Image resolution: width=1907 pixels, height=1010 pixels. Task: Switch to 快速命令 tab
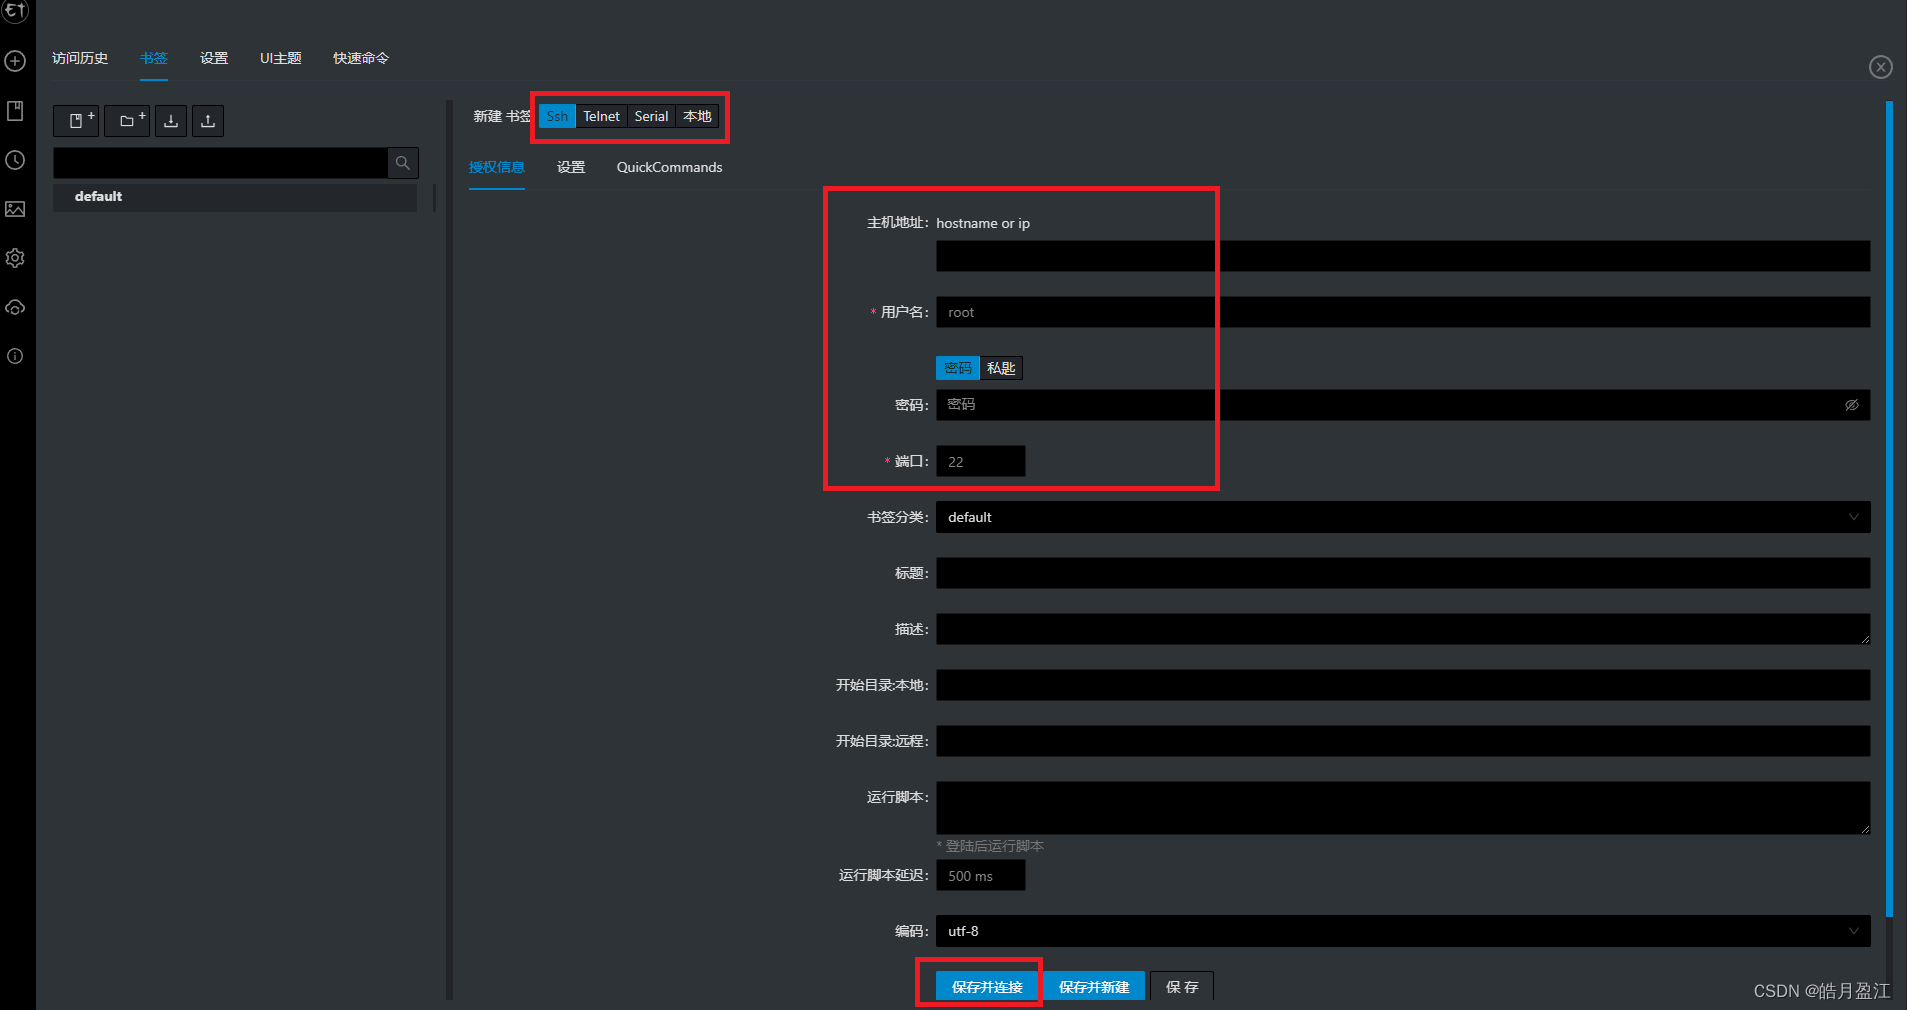[361, 58]
